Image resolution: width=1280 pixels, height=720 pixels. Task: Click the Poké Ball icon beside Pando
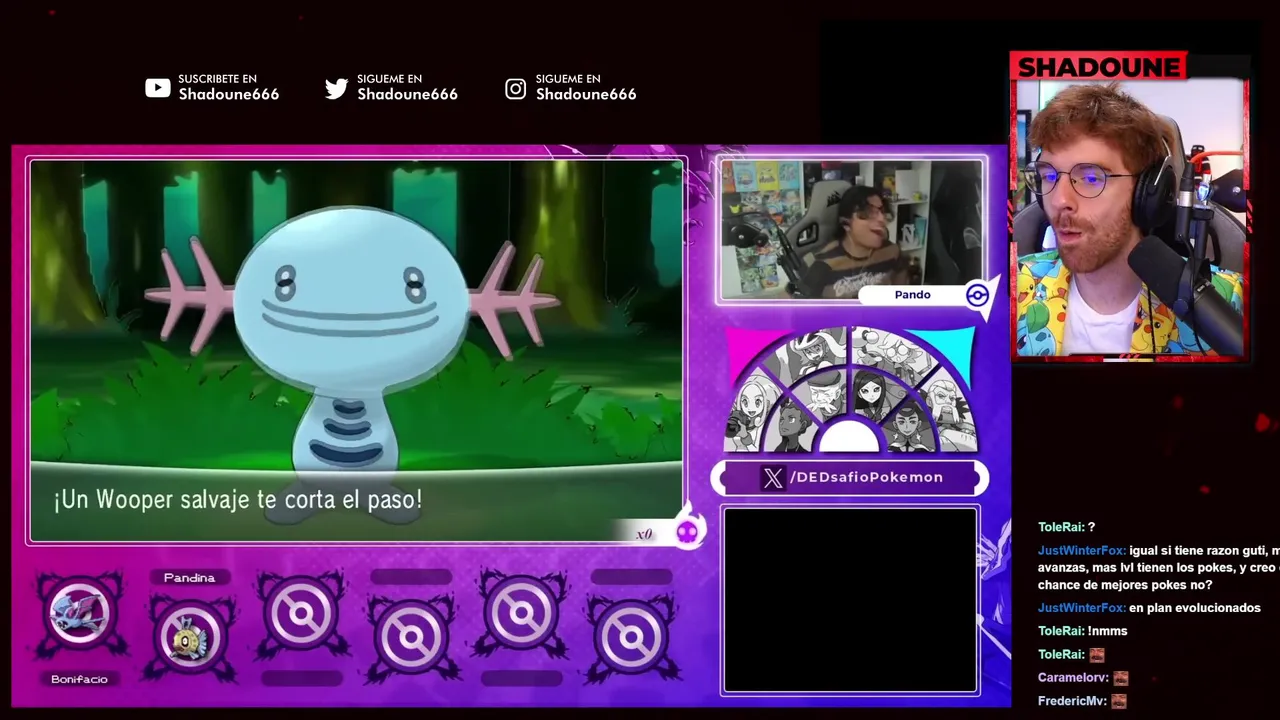point(977,295)
